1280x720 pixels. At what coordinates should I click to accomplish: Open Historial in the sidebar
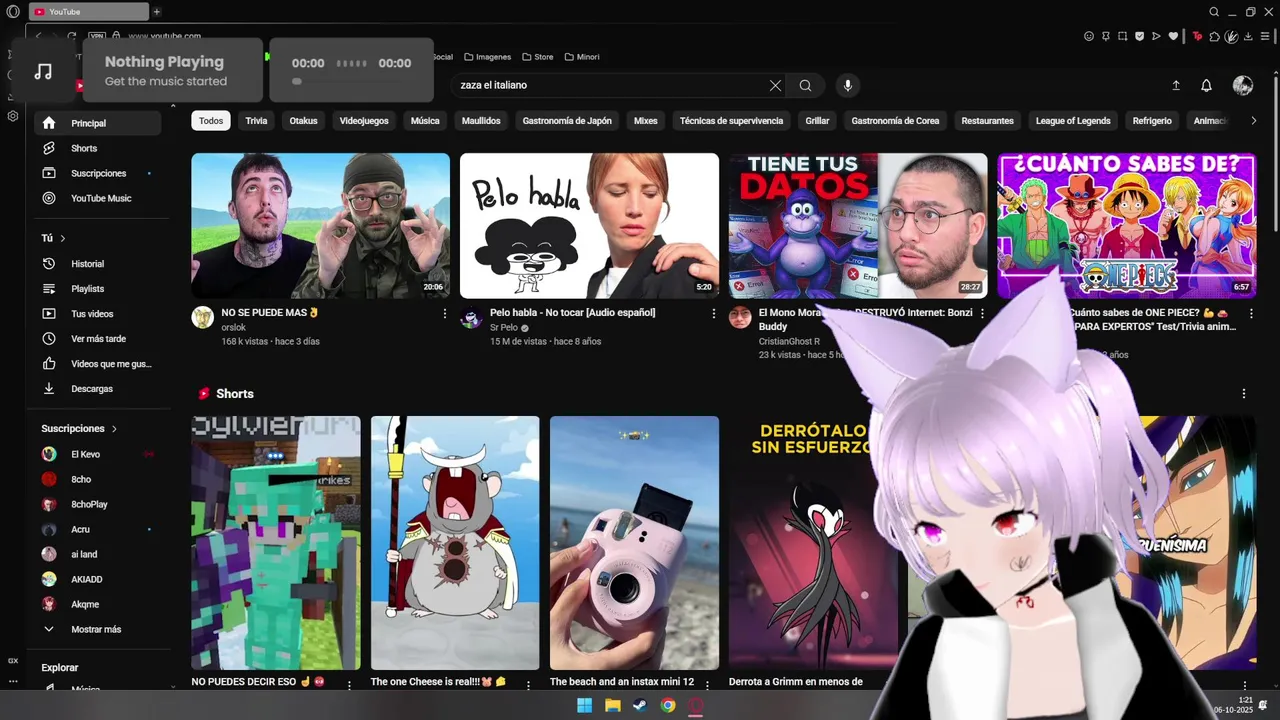(x=98, y=264)
